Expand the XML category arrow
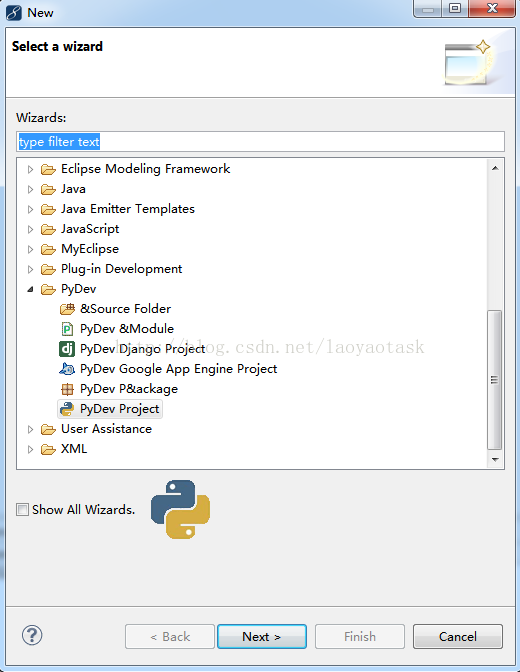 pyautogui.click(x=30, y=450)
